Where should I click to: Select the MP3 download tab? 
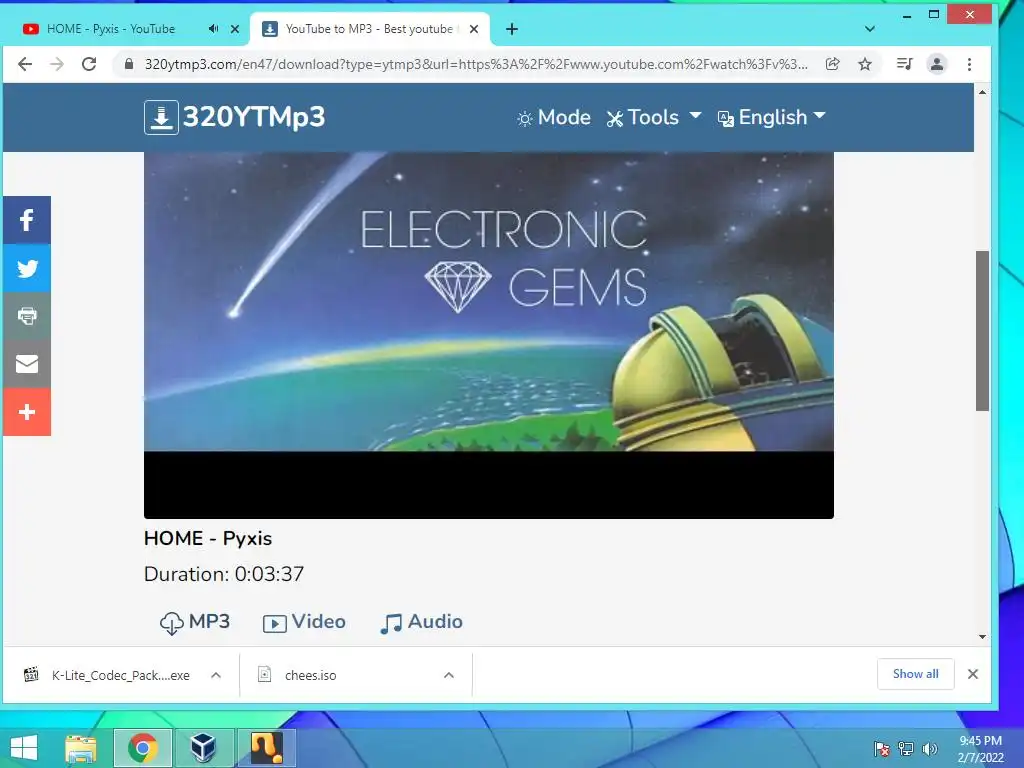pos(195,622)
